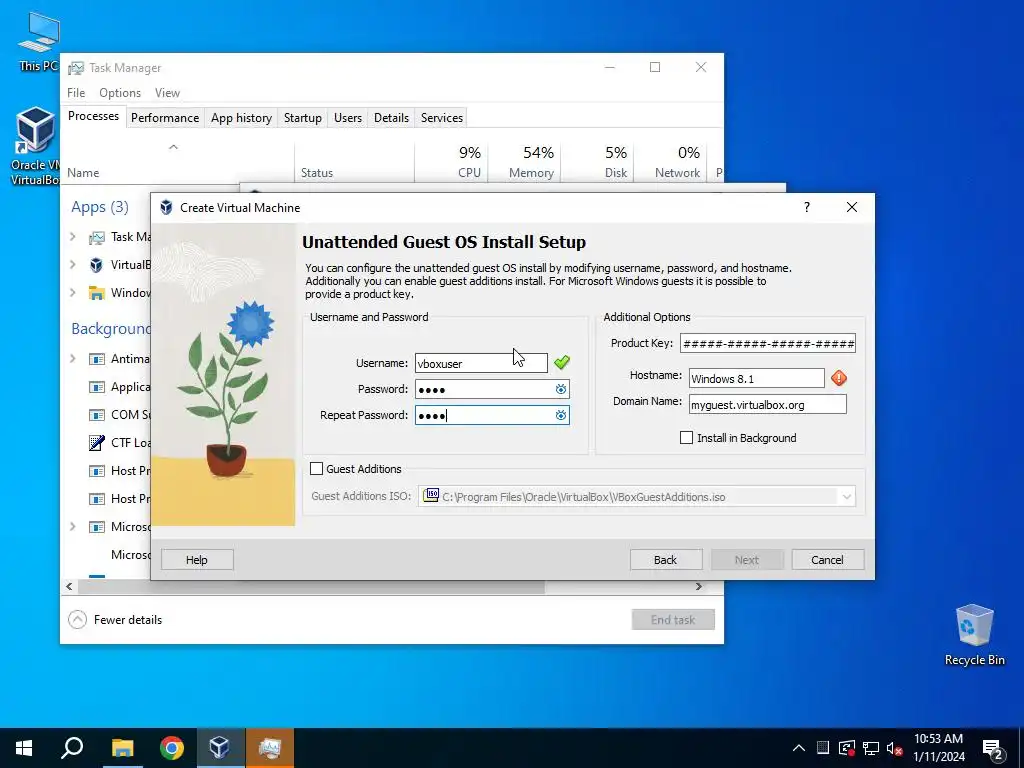Switch to Users tab in Task Manager
1024x768 pixels.
(347, 118)
